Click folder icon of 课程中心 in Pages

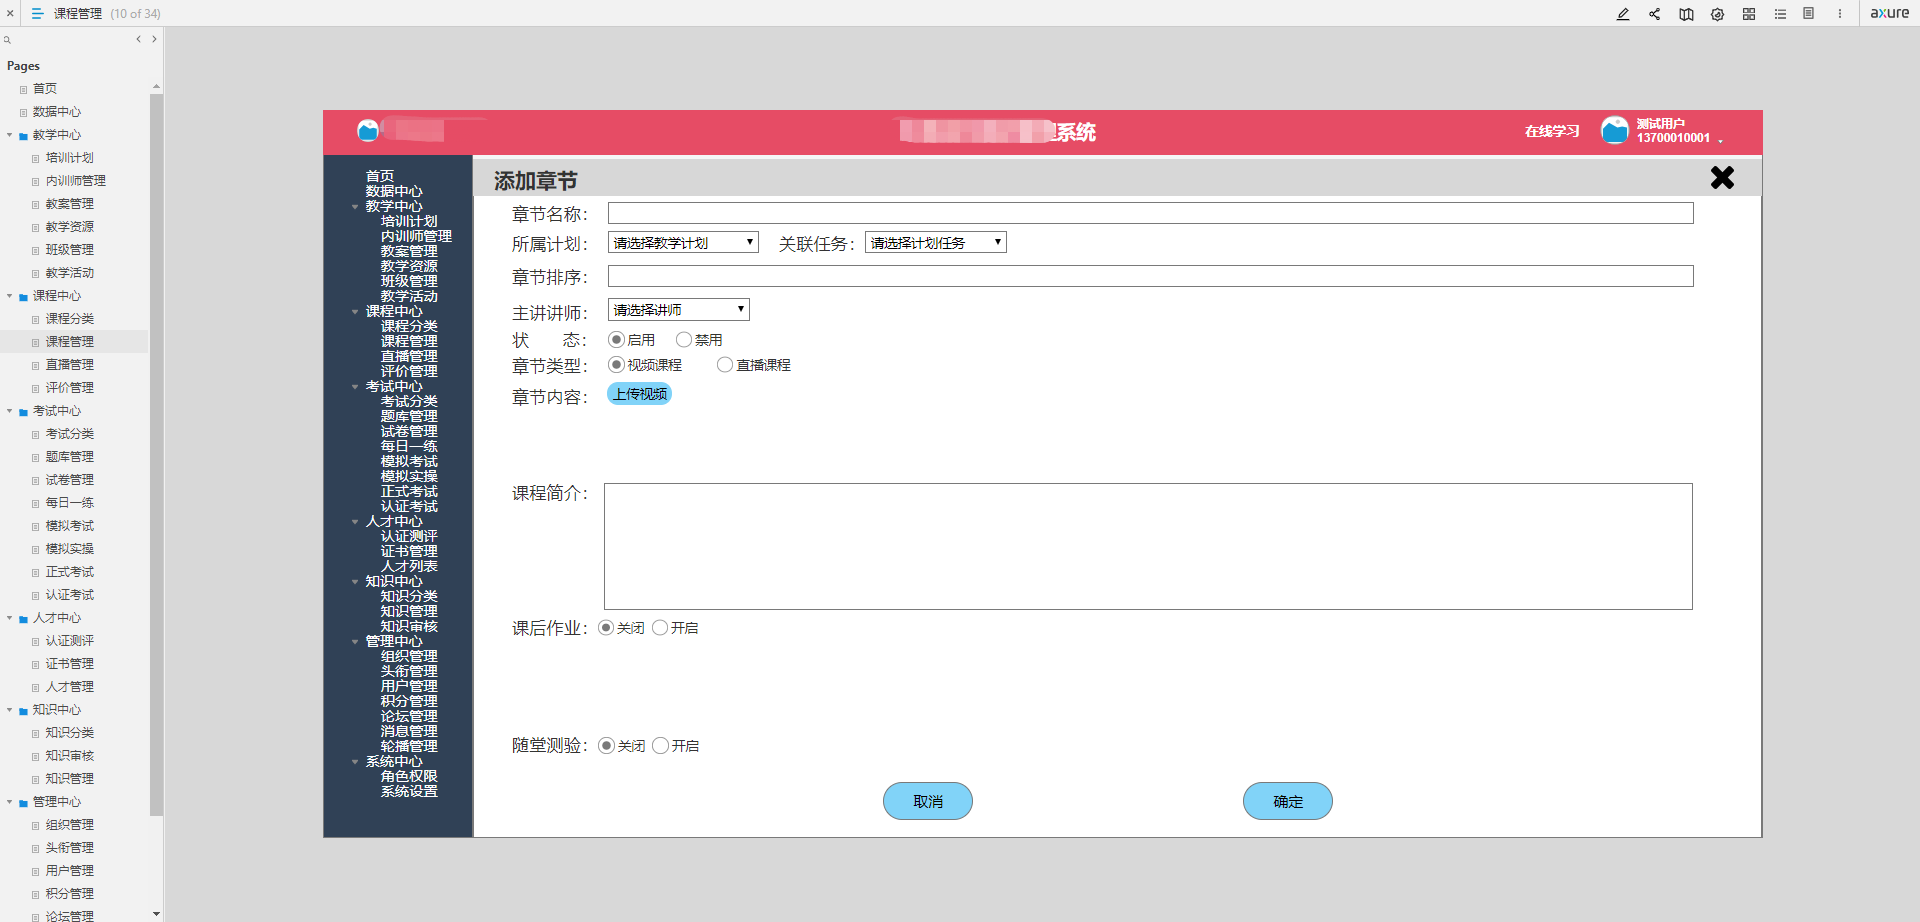click(23, 297)
